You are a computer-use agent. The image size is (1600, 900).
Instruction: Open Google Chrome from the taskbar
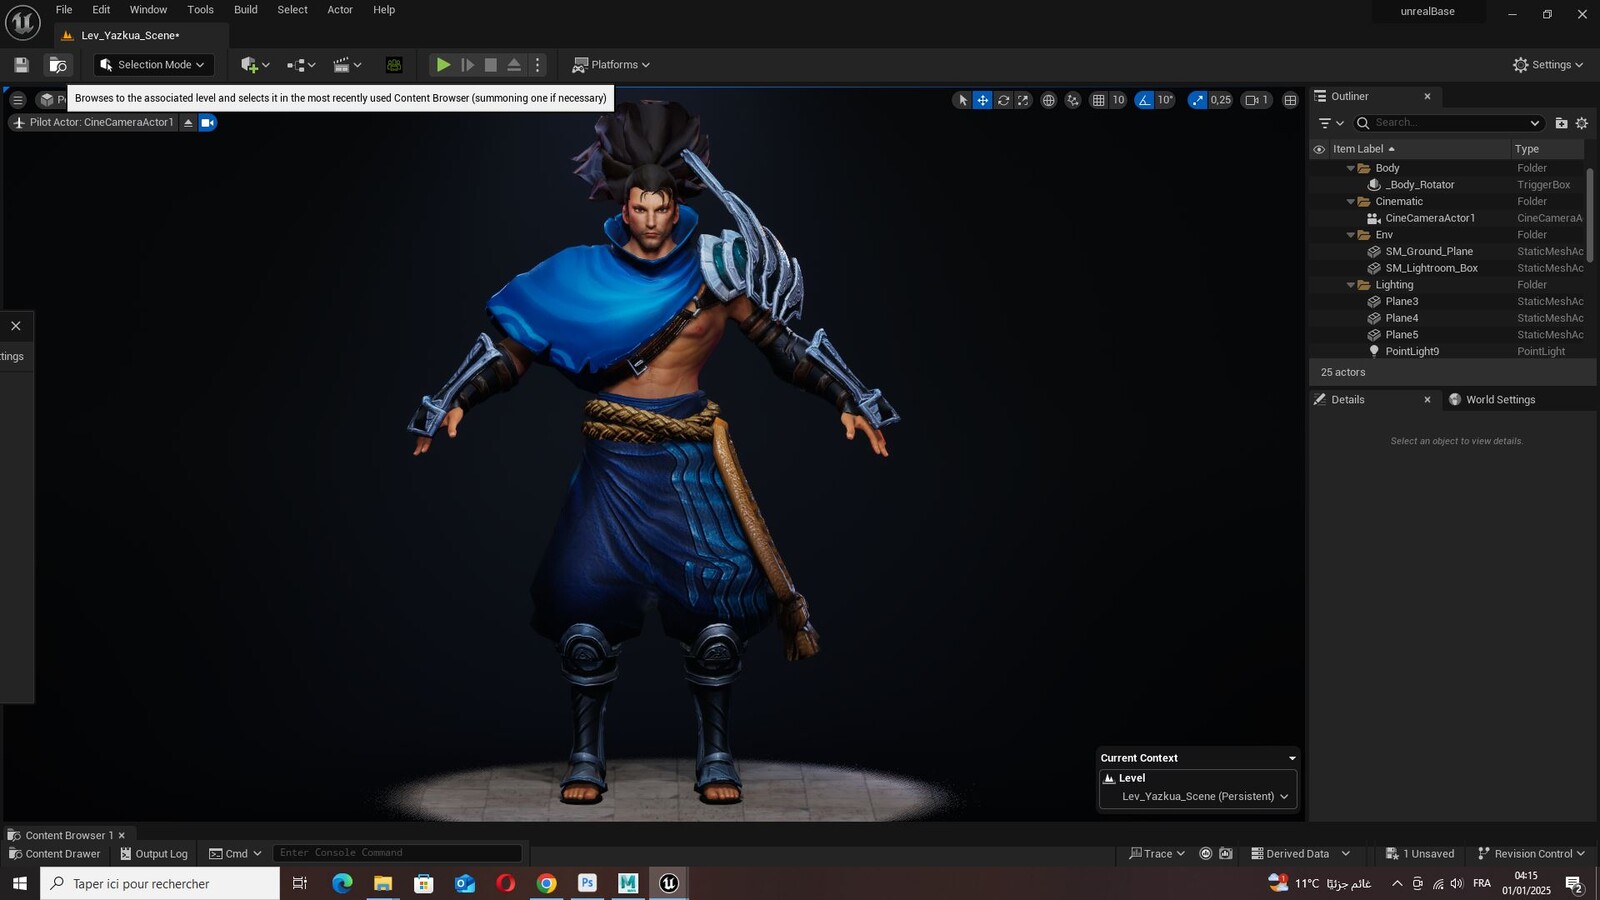(546, 883)
